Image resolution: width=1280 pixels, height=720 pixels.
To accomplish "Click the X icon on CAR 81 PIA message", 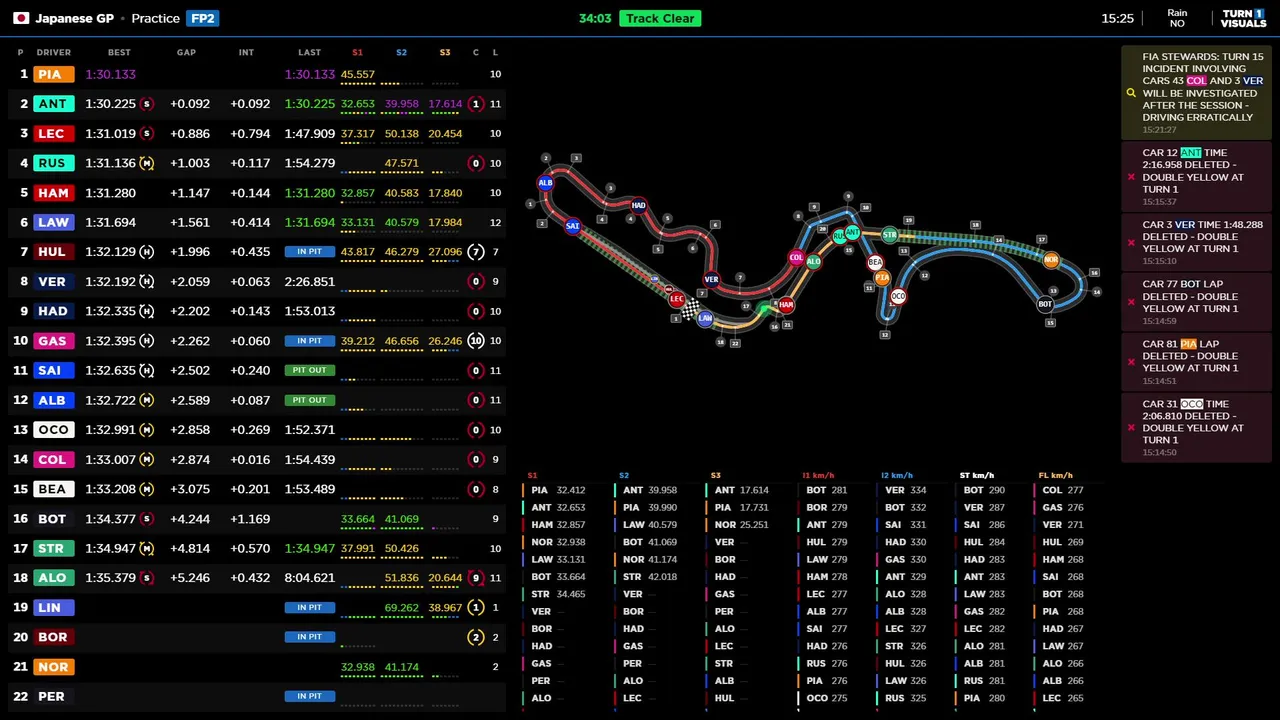I will pos(1131,362).
